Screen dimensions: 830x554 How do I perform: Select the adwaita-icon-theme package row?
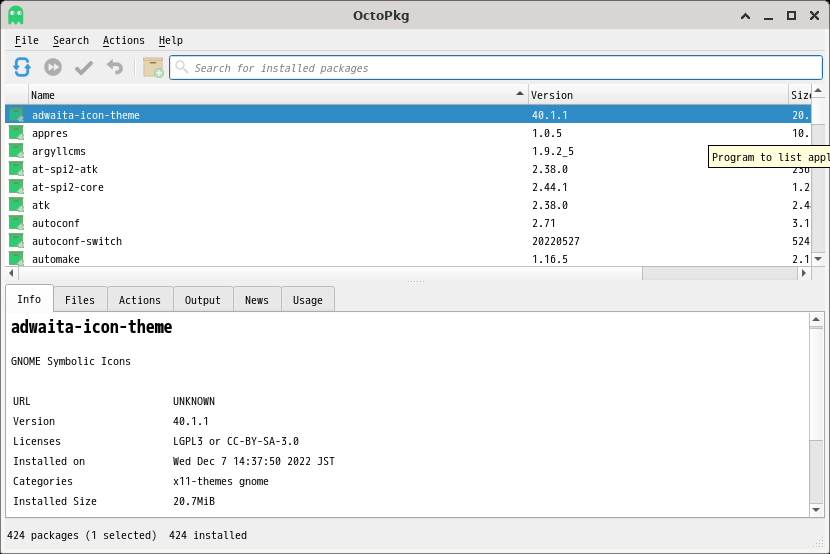[408, 115]
